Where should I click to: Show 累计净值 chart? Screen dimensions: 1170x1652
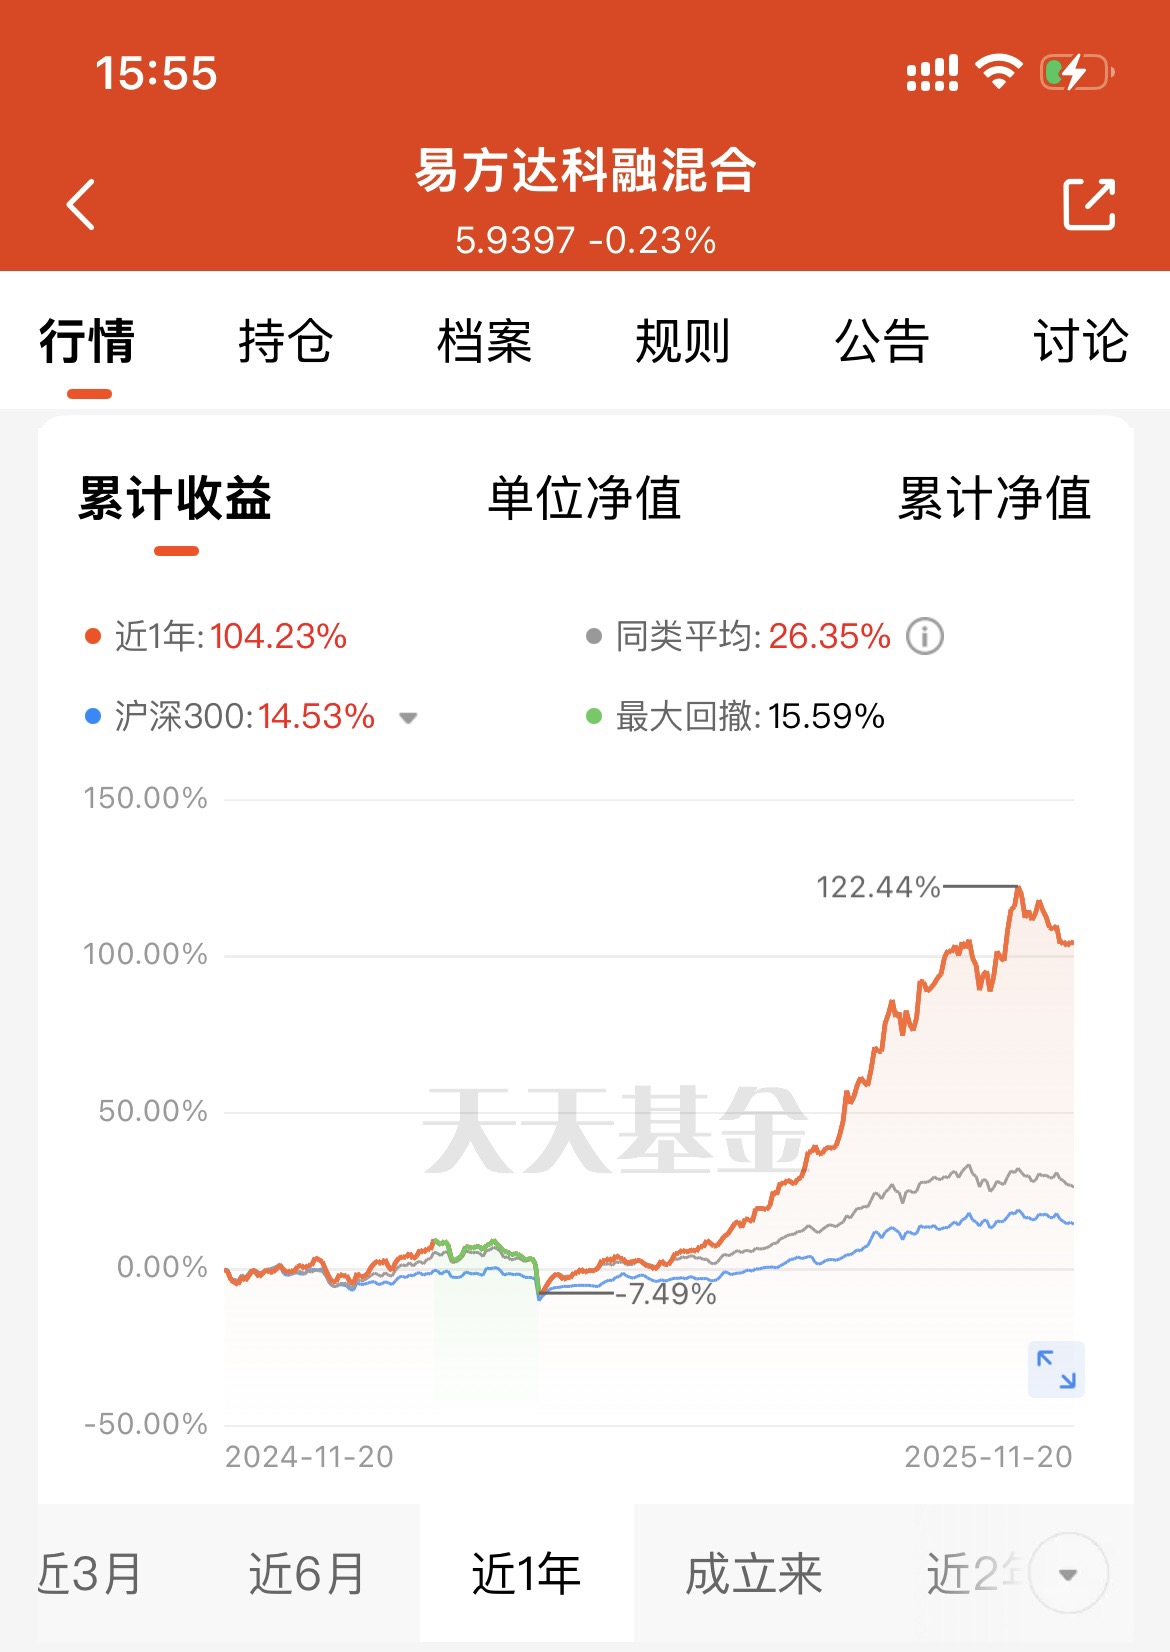(994, 498)
